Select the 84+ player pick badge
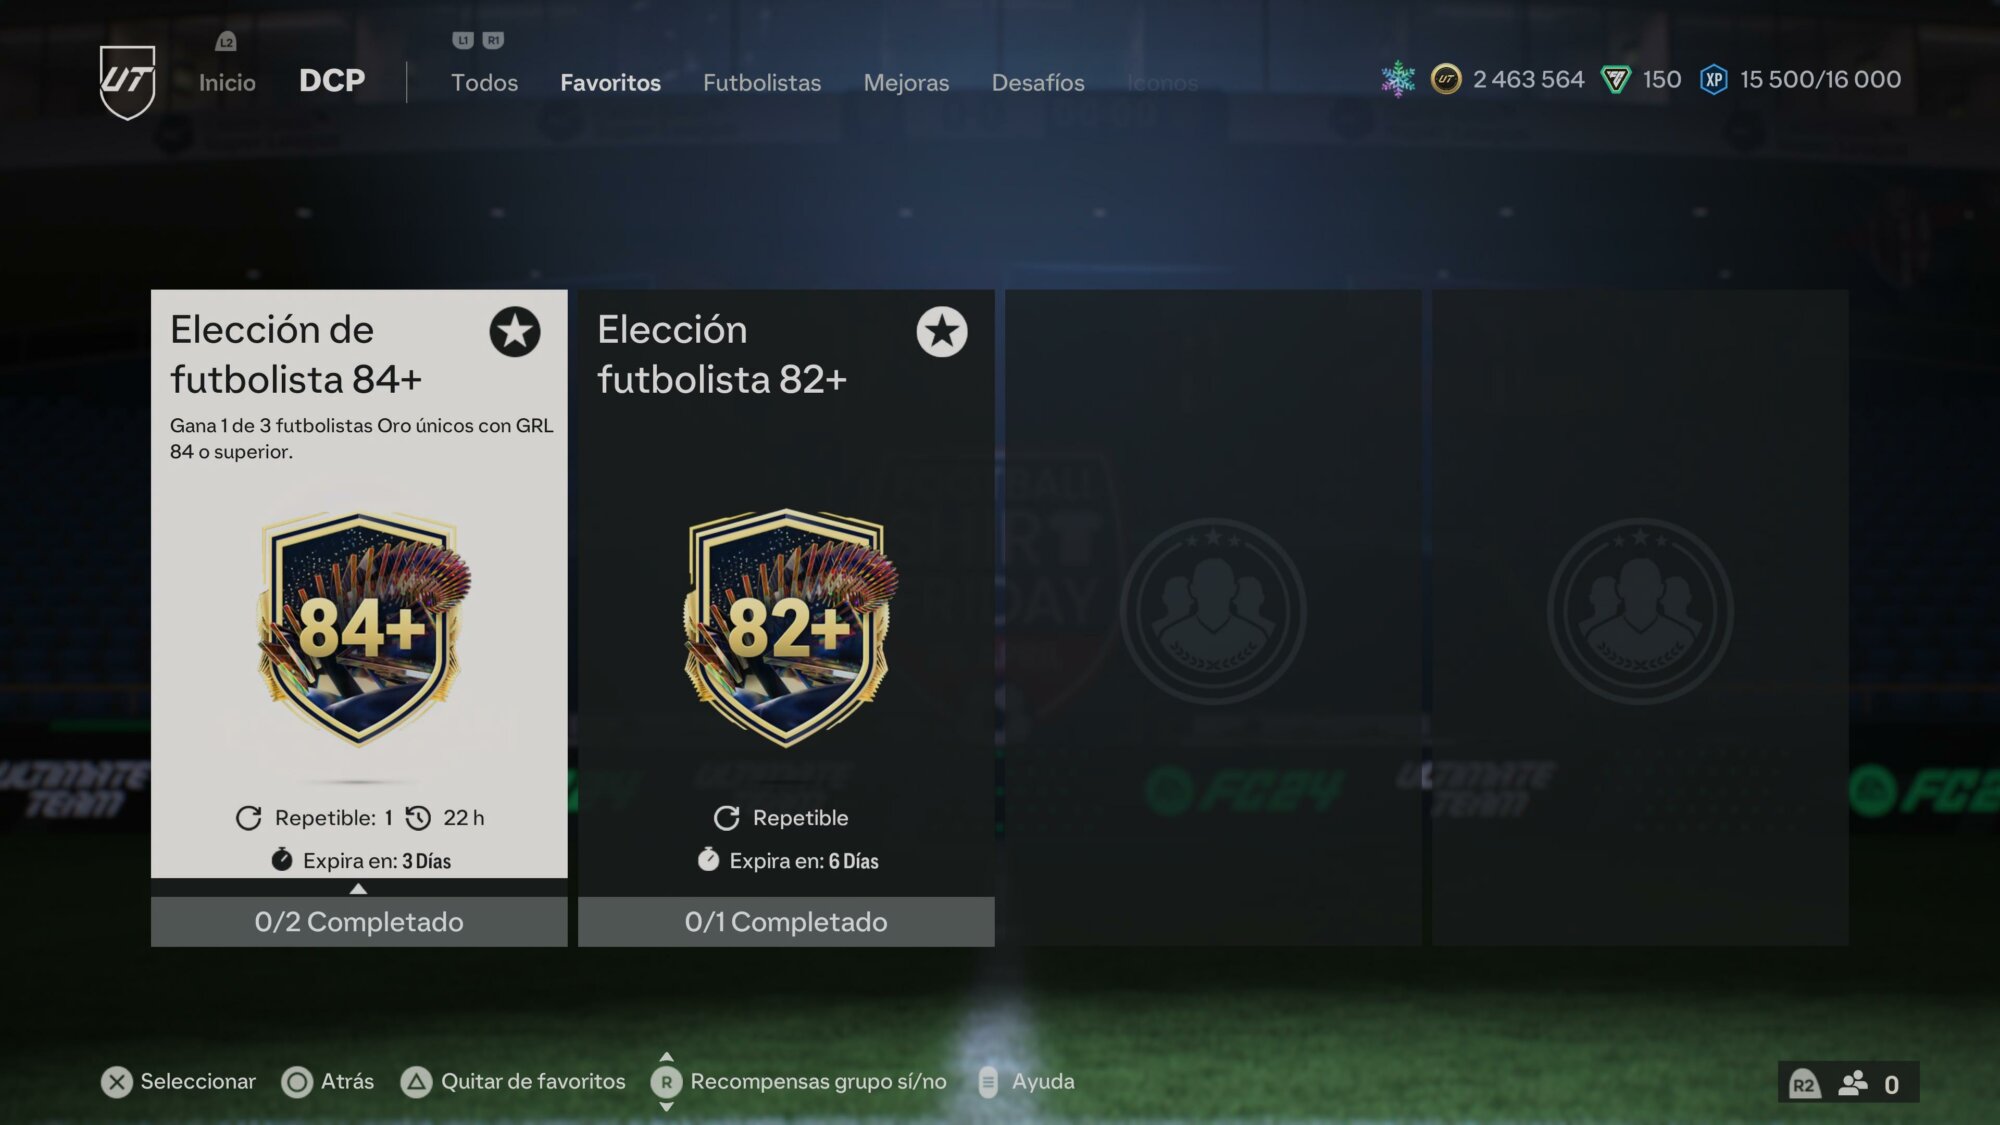The width and height of the screenshot is (2000, 1125). (x=362, y=629)
